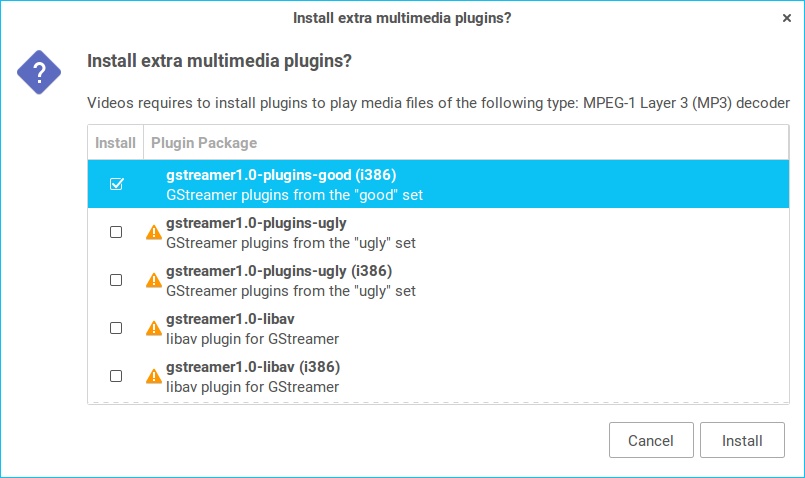Click warning icon beside gstreamer1.0-plugins-ugly (i386)
Screen dimensions: 805x478
[153, 280]
